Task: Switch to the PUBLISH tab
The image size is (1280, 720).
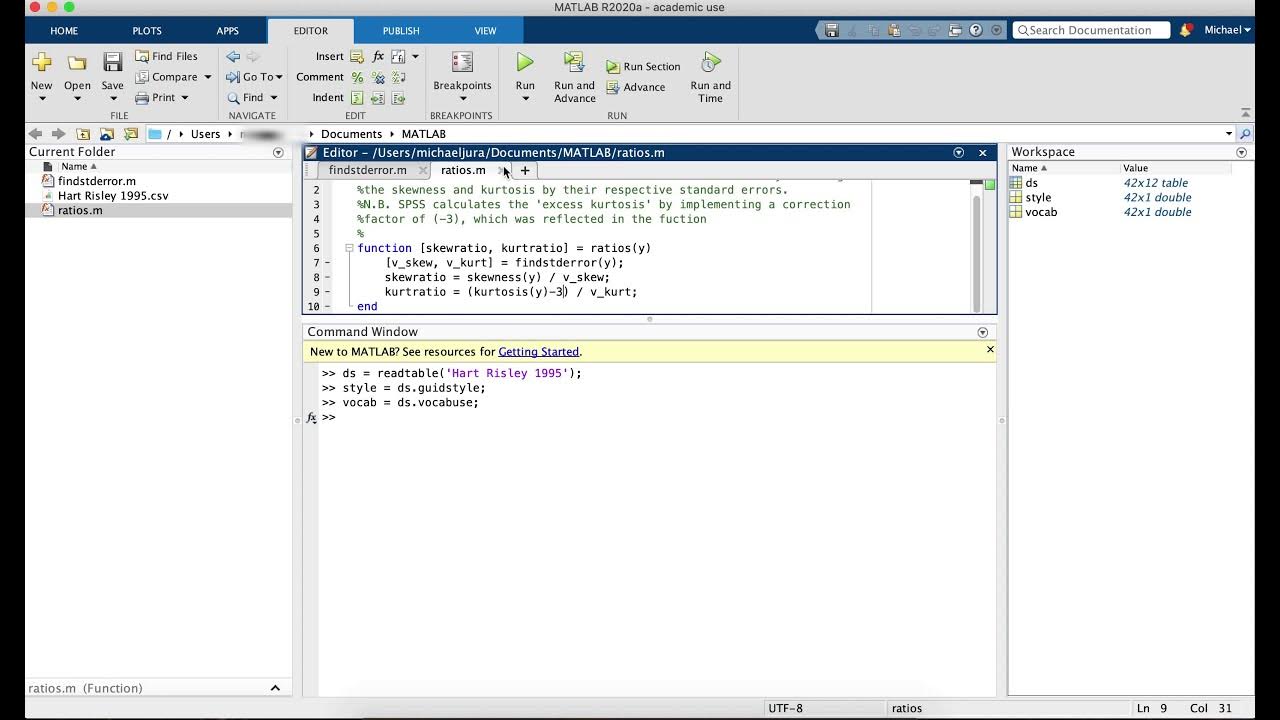Action: tap(401, 31)
